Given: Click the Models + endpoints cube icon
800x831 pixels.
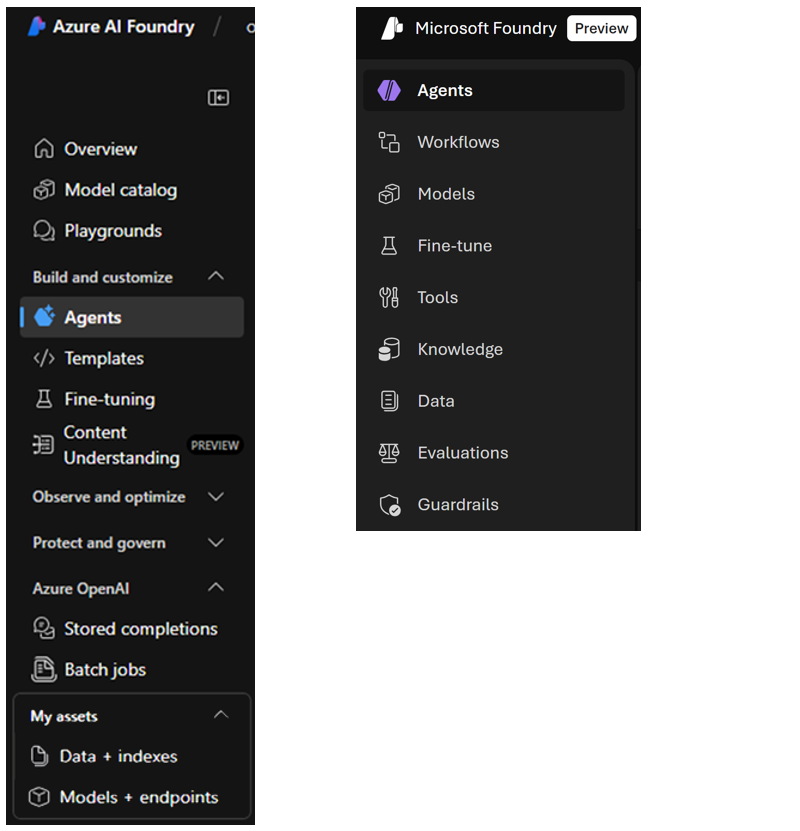Looking at the screenshot, I should pos(39,797).
